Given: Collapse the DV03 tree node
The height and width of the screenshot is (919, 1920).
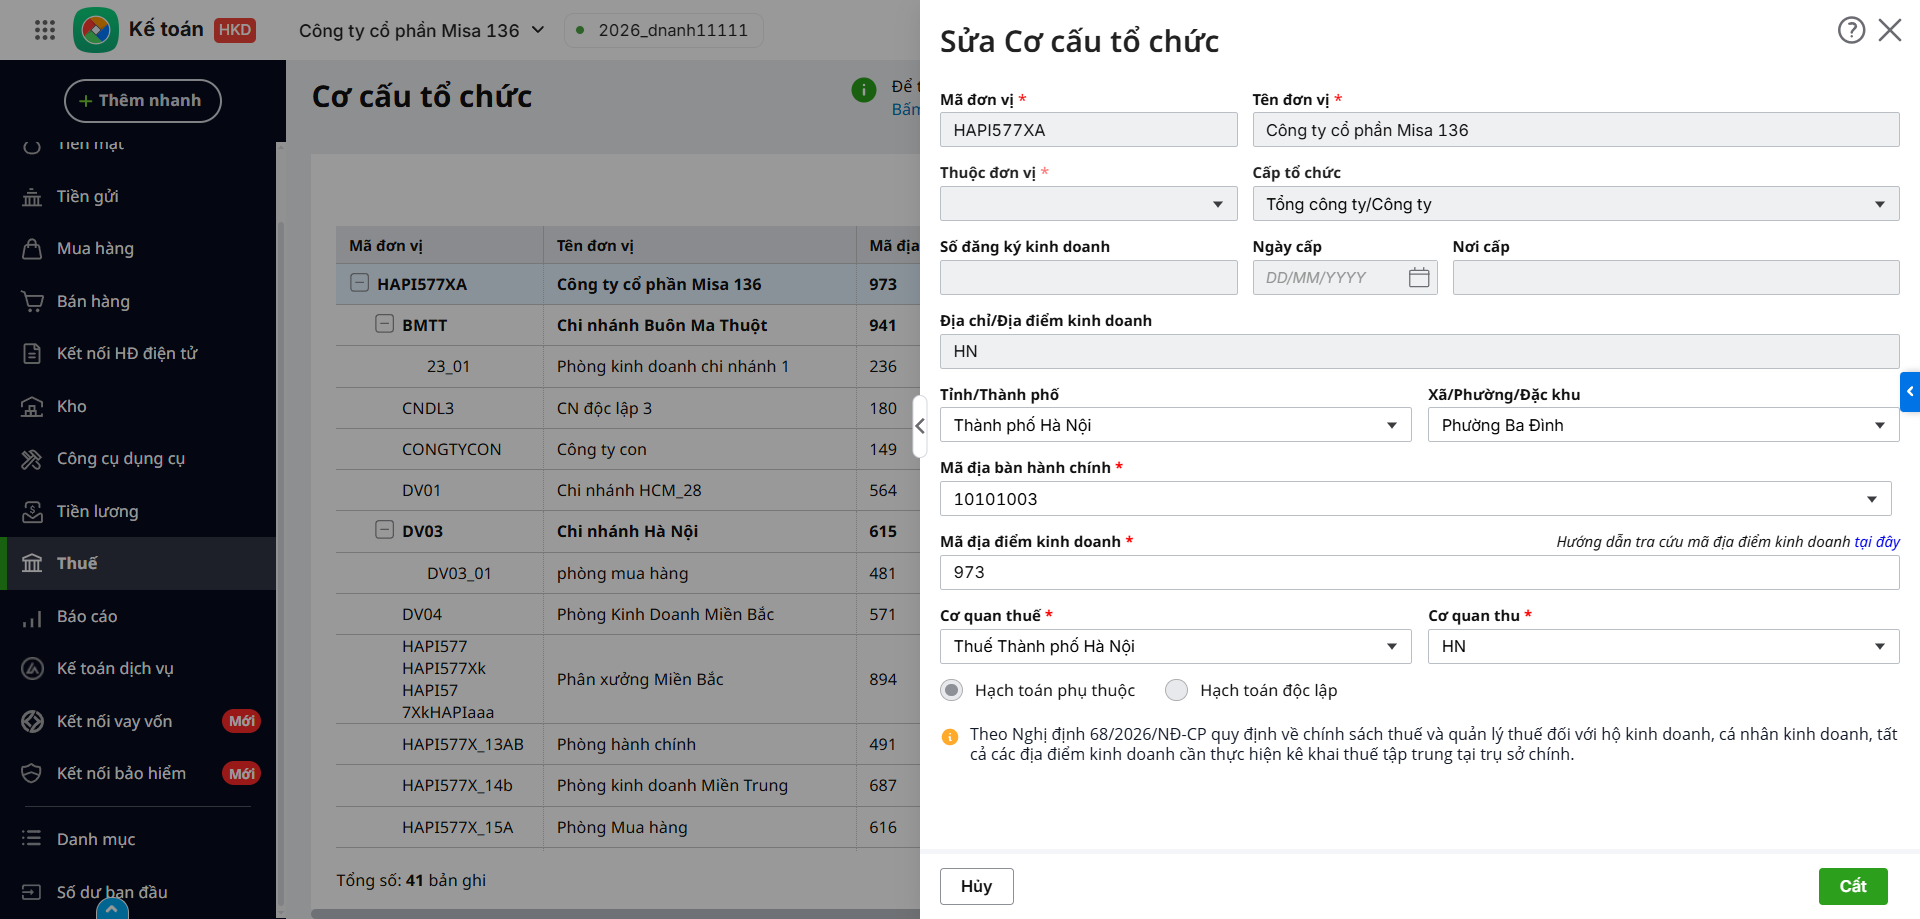Looking at the screenshot, I should point(384,530).
